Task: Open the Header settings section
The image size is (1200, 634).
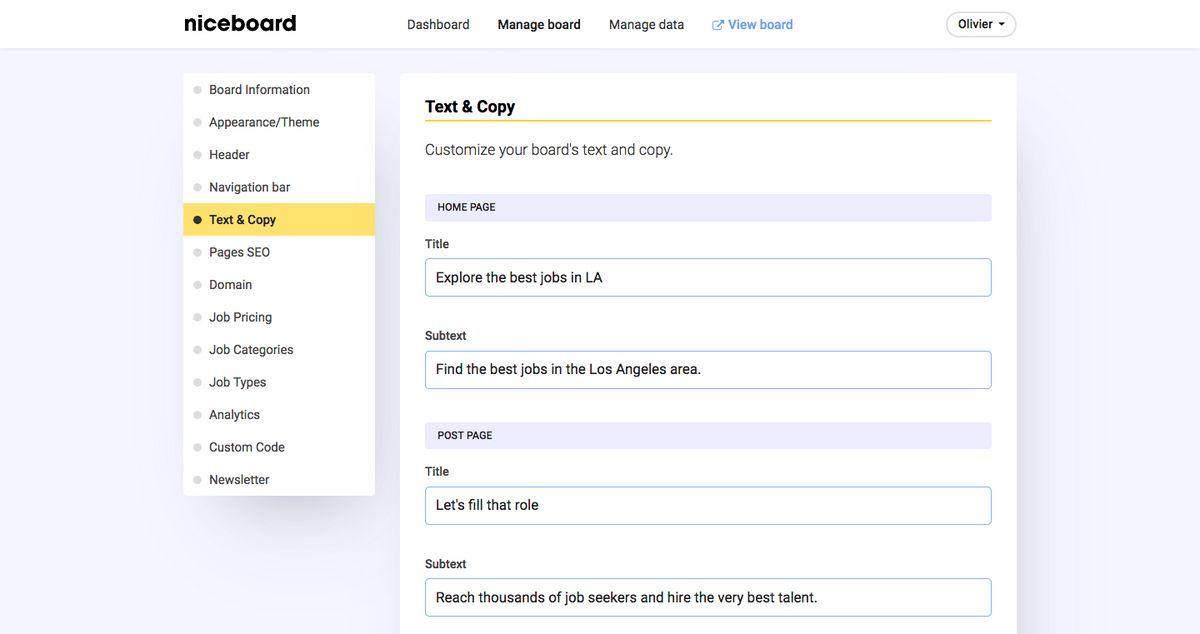Action: (x=229, y=155)
